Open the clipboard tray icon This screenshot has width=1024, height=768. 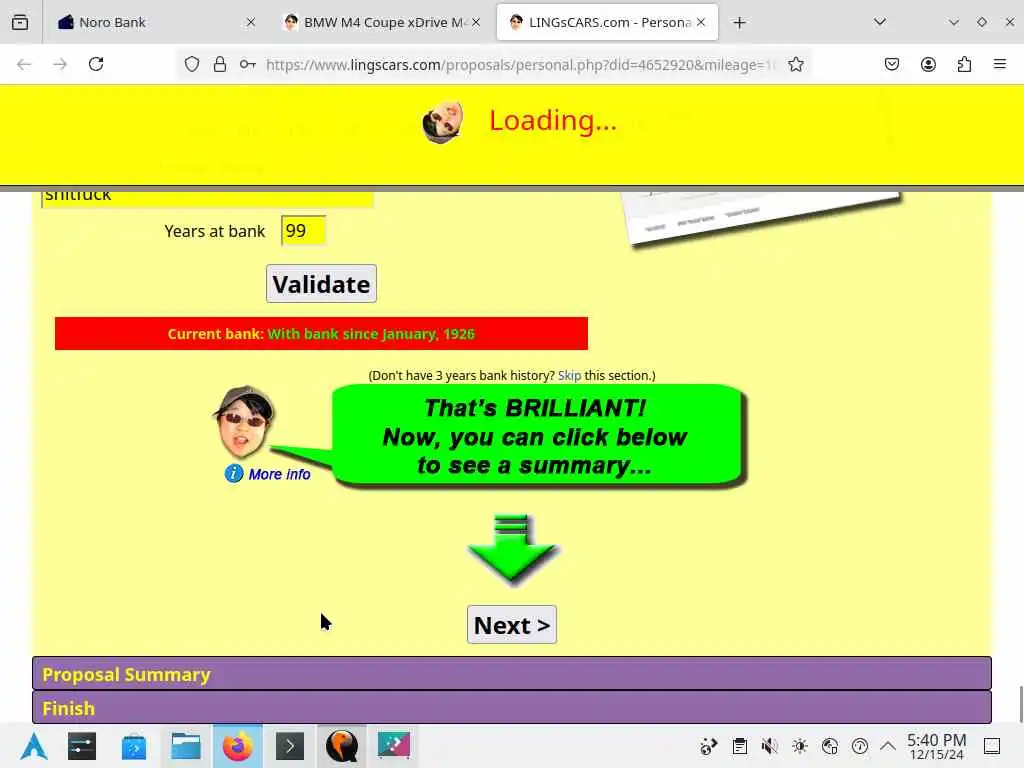(x=739, y=746)
